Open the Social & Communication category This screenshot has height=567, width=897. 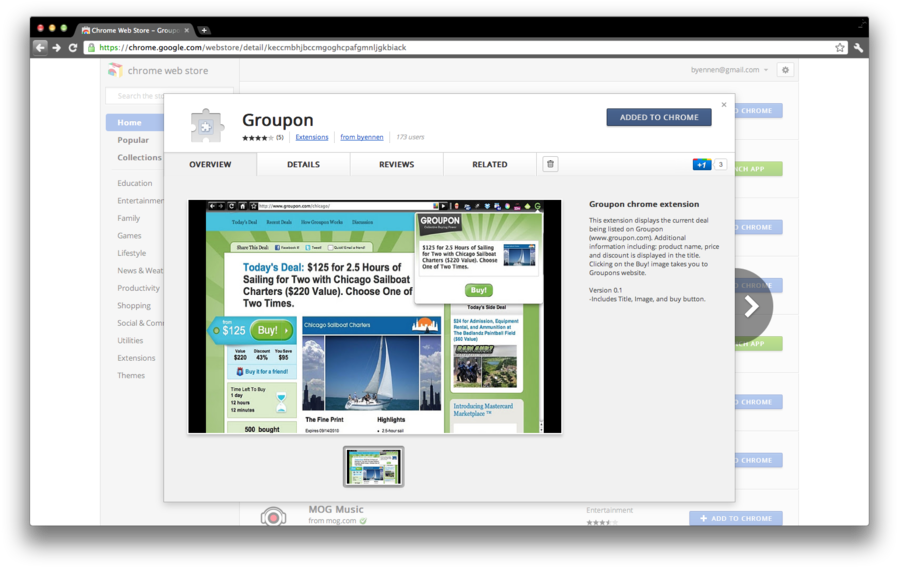tap(140, 323)
